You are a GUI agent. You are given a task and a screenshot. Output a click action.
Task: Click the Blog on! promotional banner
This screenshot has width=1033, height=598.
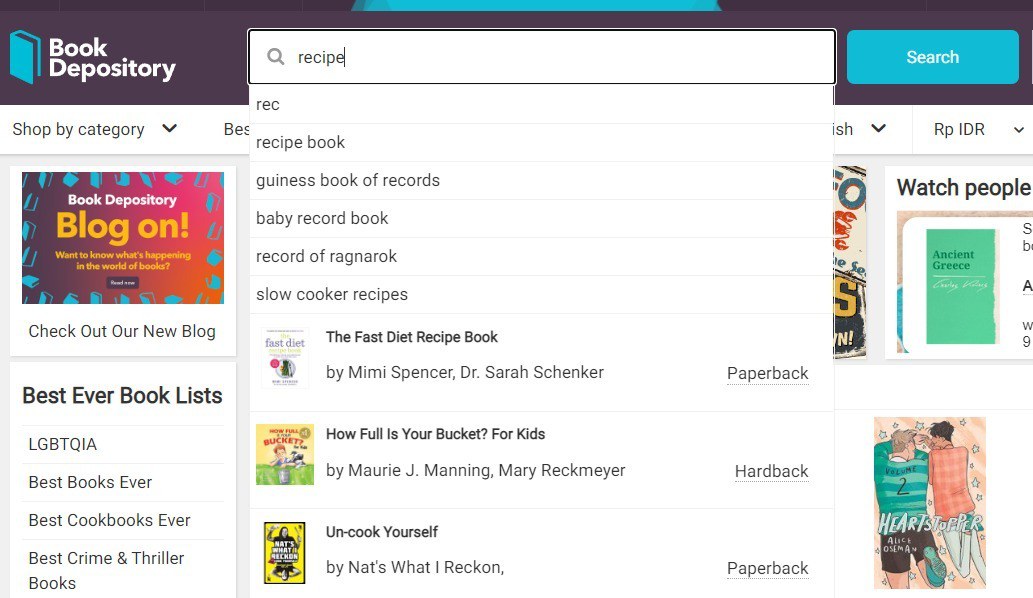(x=123, y=238)
